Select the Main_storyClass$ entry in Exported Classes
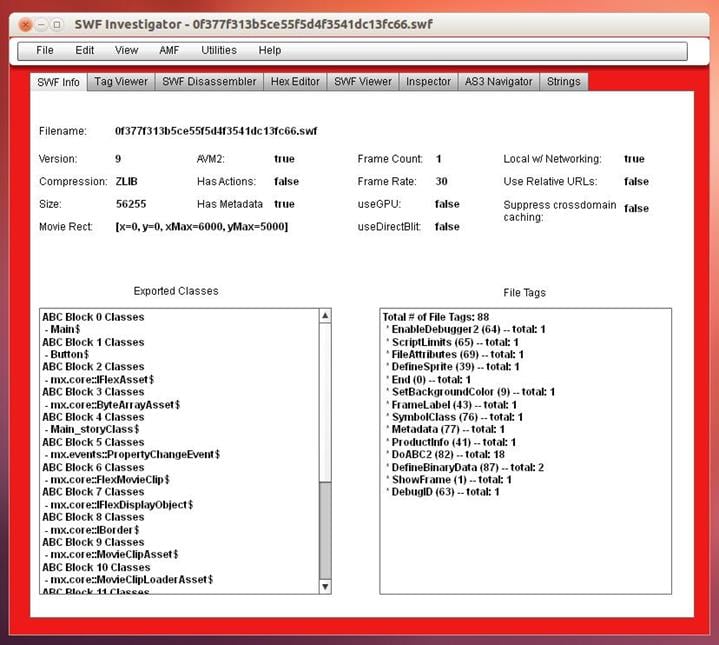 (93, 429)
